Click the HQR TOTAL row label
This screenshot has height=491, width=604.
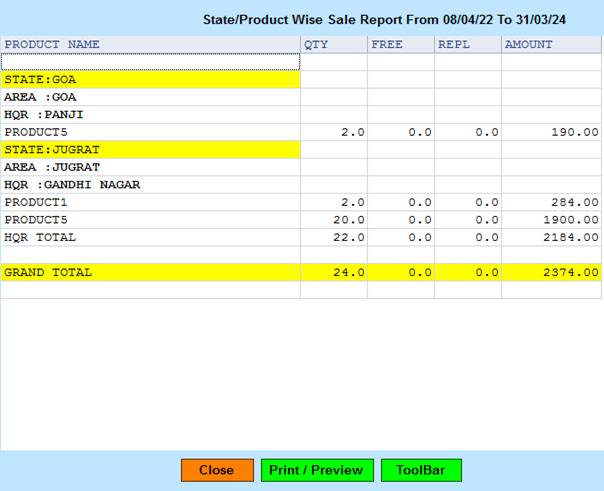coord(40,237)
